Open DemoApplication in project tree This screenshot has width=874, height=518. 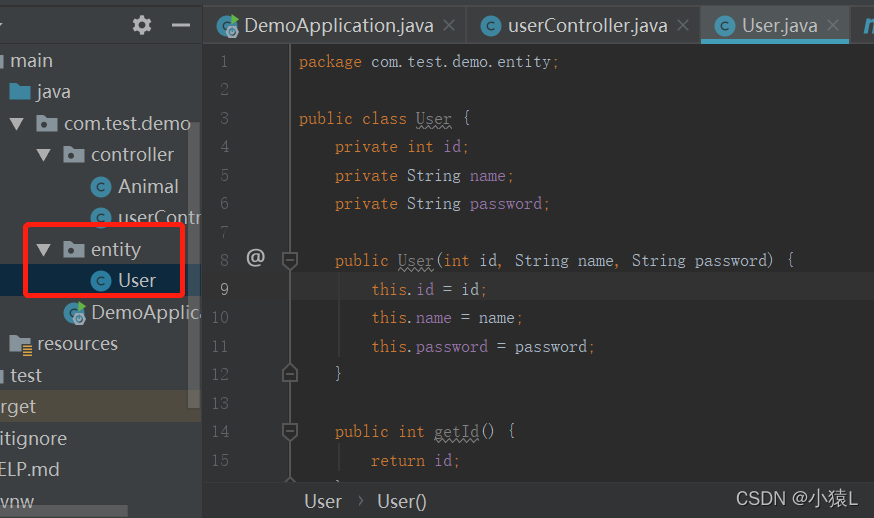pyautogui.click(x=146, y=312)
